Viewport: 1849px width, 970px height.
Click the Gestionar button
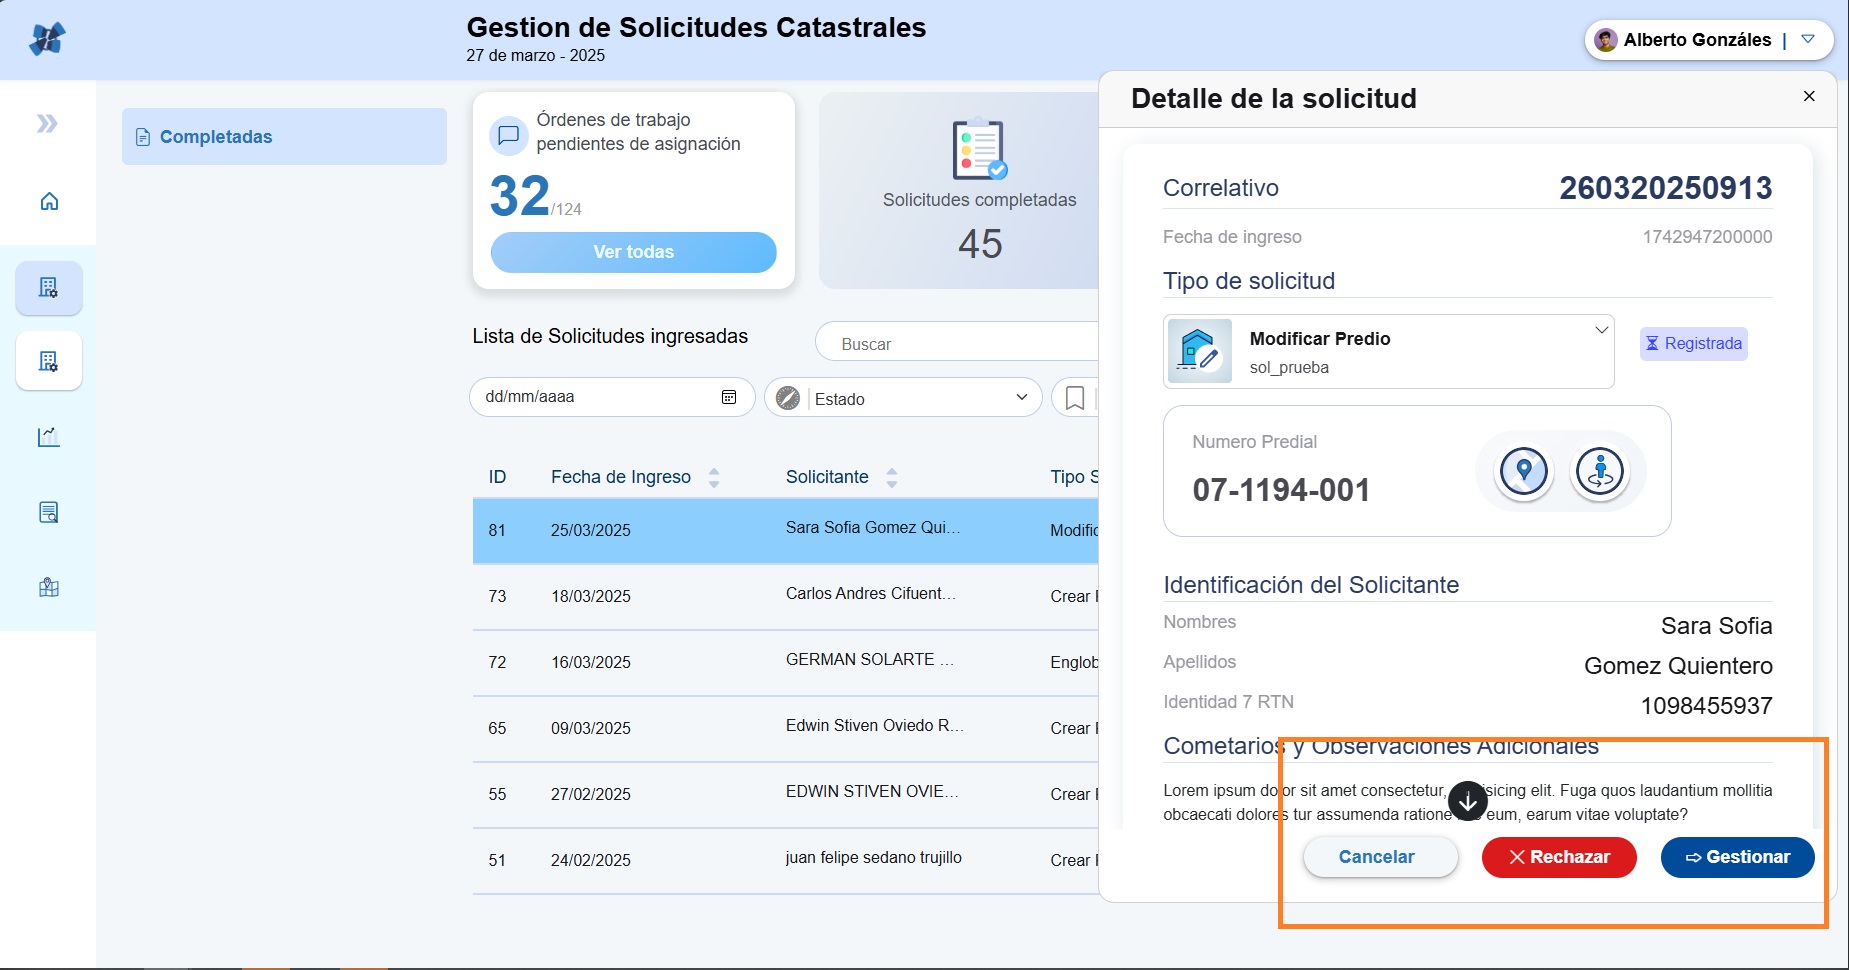click(x=1737, y=857)
